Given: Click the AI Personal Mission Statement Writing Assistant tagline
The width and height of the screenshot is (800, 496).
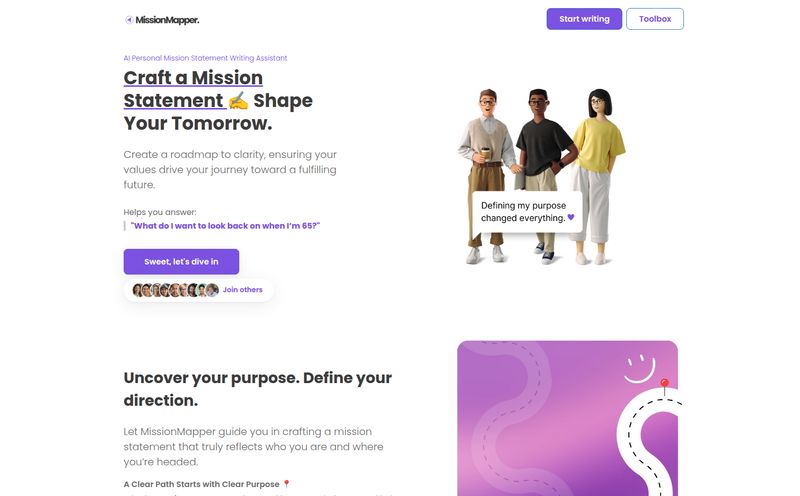Looking at the screenshot, I should click(205, 58).
